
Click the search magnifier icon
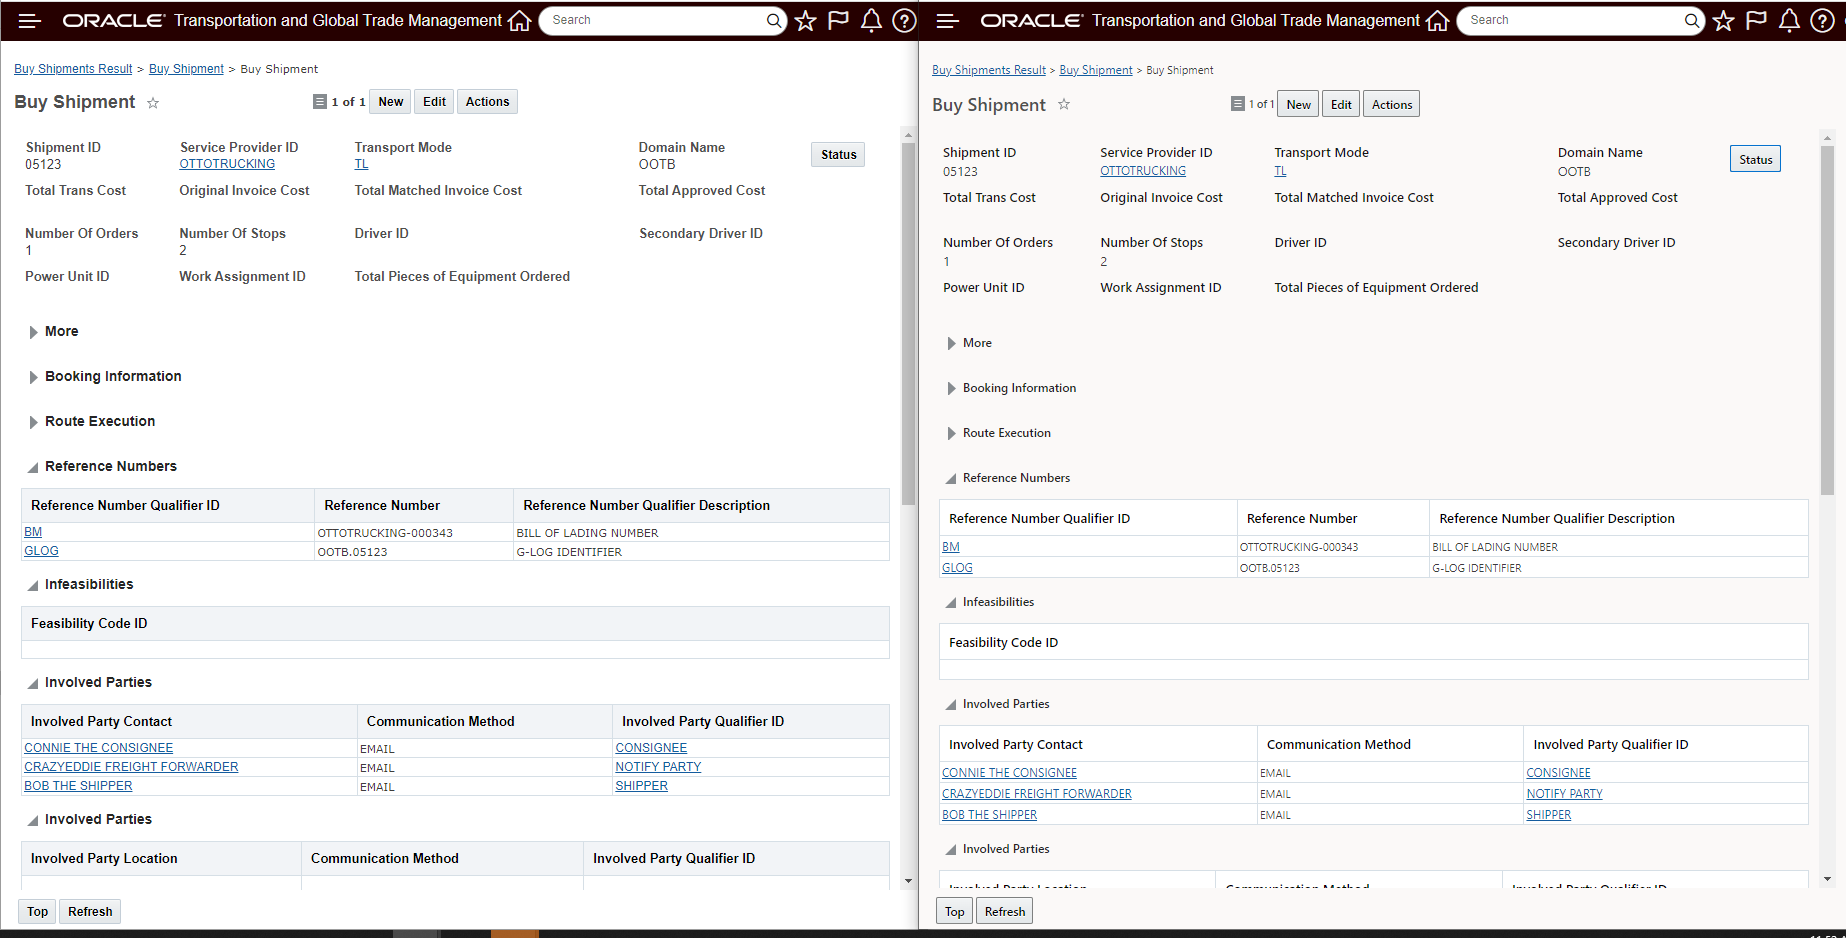[x=774, y=20]
